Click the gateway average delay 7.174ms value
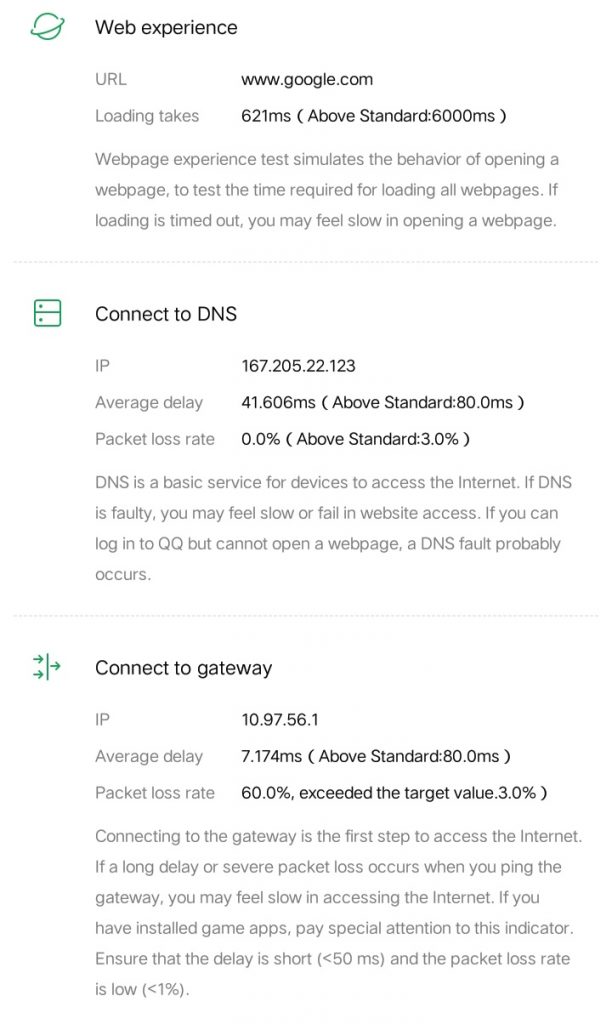The height and width of the screenshot is (1024, 612). point(376,756)
